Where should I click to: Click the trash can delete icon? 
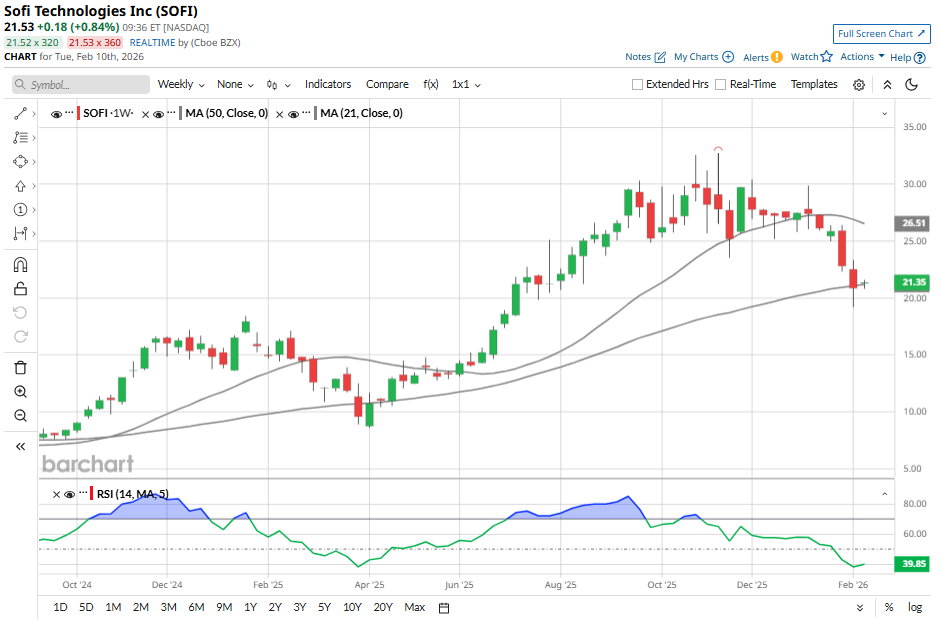(20, 368)
